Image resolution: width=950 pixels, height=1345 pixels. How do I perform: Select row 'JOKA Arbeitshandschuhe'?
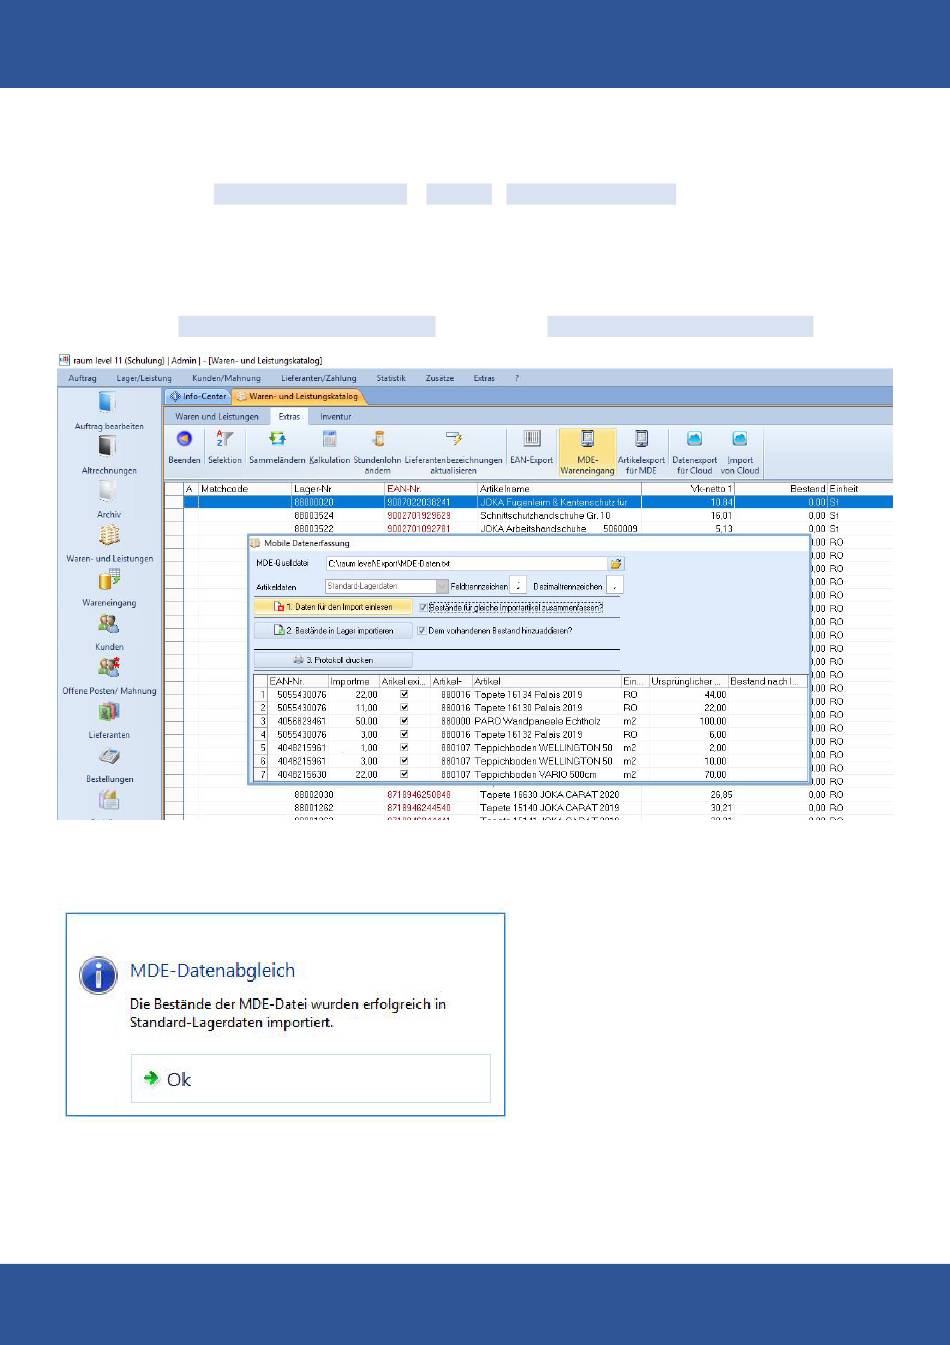(528, 528)
